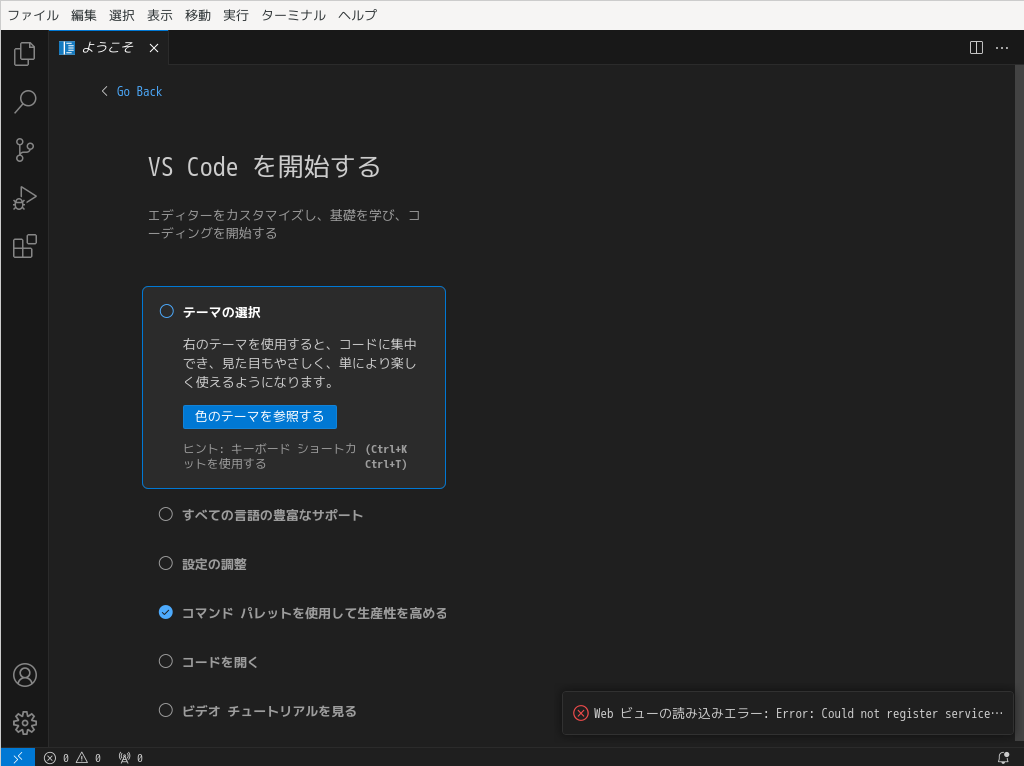Open the Accounts menu icon
Screen dimensions: 1024x766
click(25, 675)
